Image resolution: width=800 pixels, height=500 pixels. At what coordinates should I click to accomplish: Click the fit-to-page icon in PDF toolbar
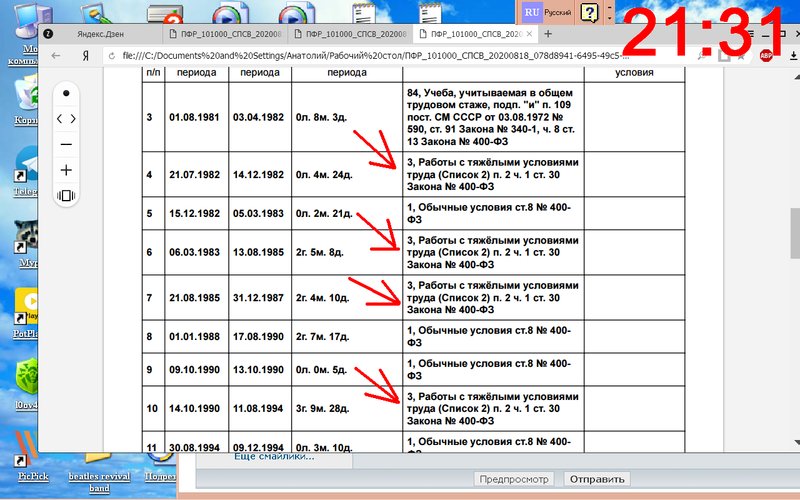click(x=66, y=196)
